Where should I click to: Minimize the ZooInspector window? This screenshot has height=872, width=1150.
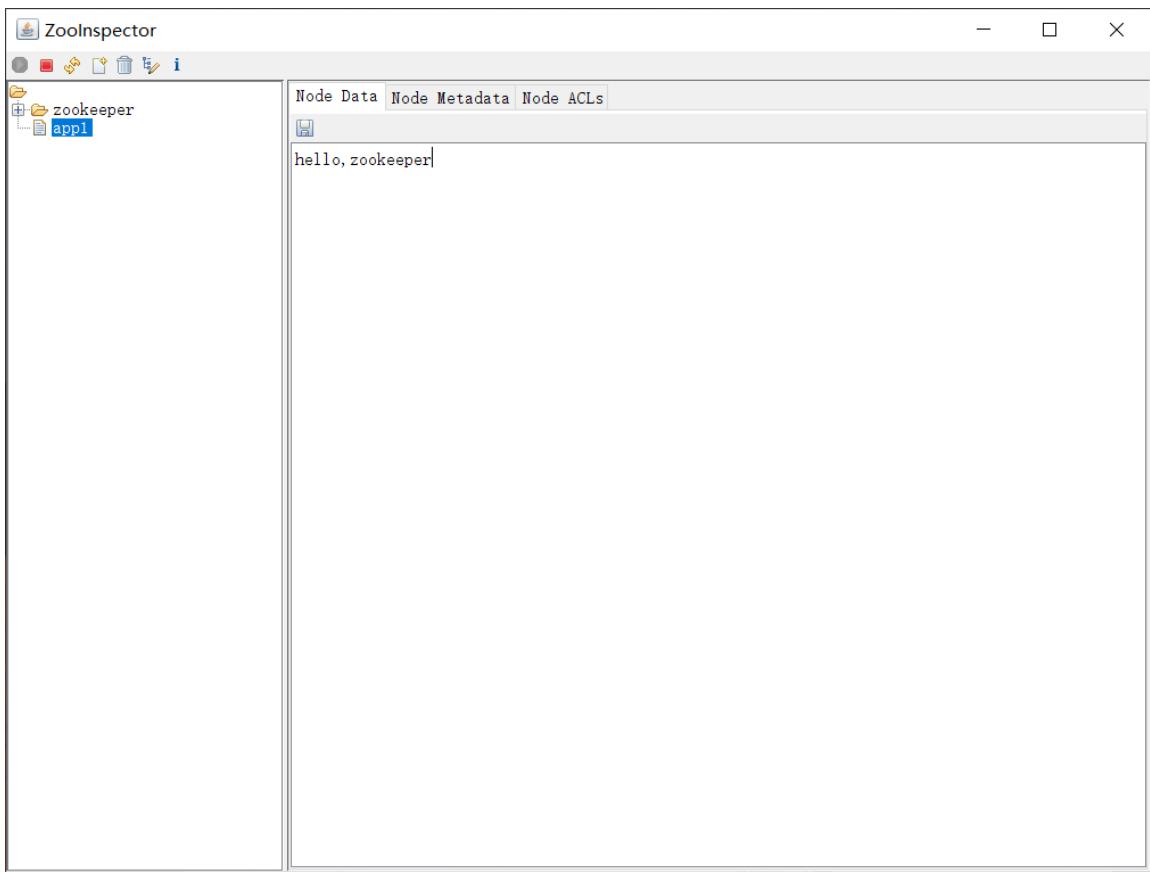[x=984, y=29]
